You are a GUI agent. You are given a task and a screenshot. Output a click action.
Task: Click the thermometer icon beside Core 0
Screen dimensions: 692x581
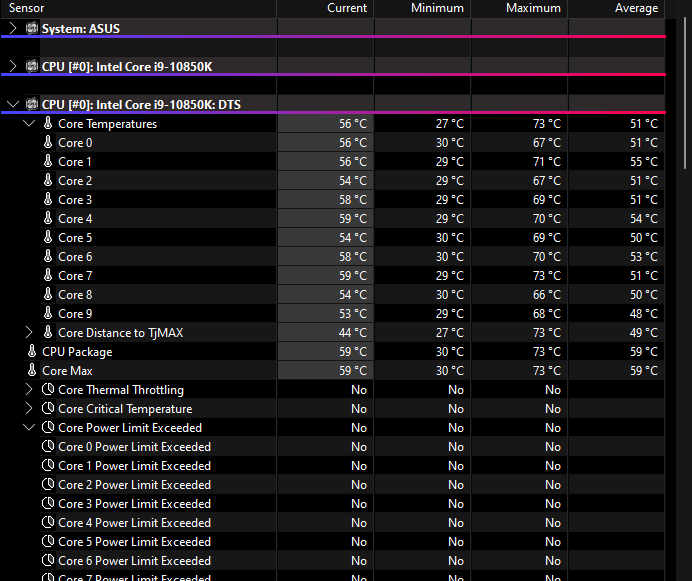(x=48, y=143)
